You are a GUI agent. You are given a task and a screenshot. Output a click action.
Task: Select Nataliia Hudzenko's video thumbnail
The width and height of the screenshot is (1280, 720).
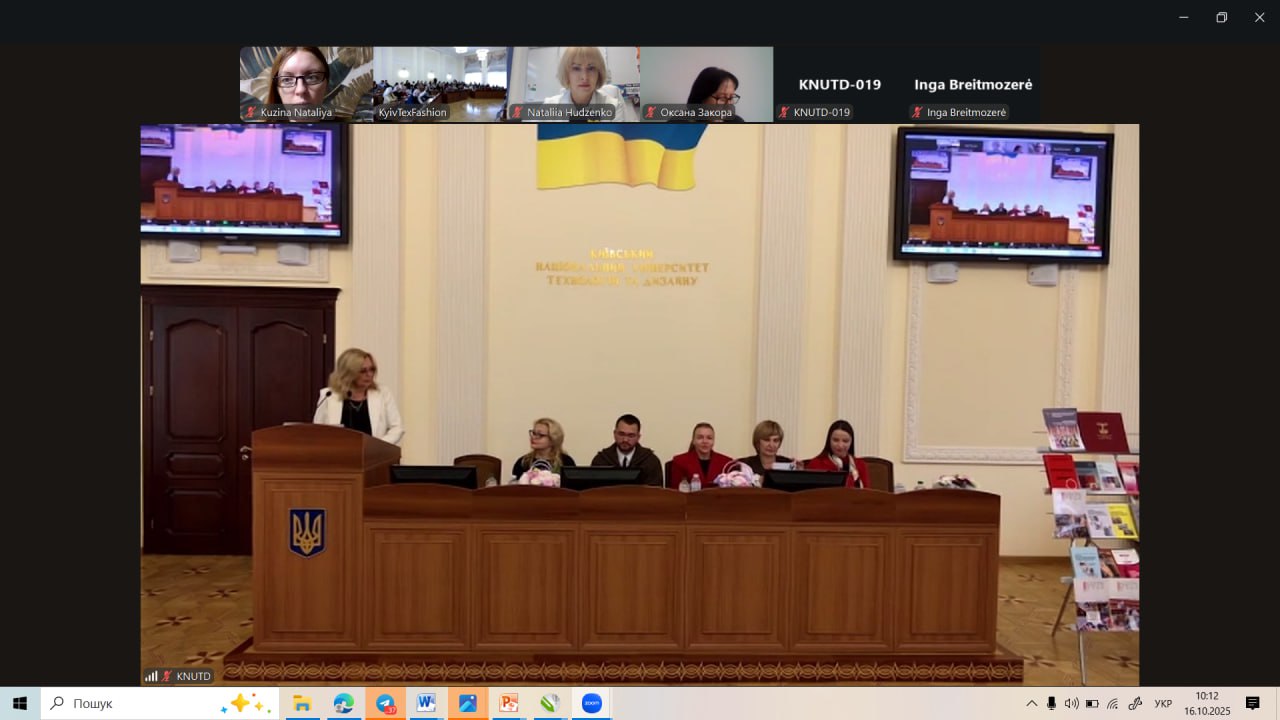point(573,84)
